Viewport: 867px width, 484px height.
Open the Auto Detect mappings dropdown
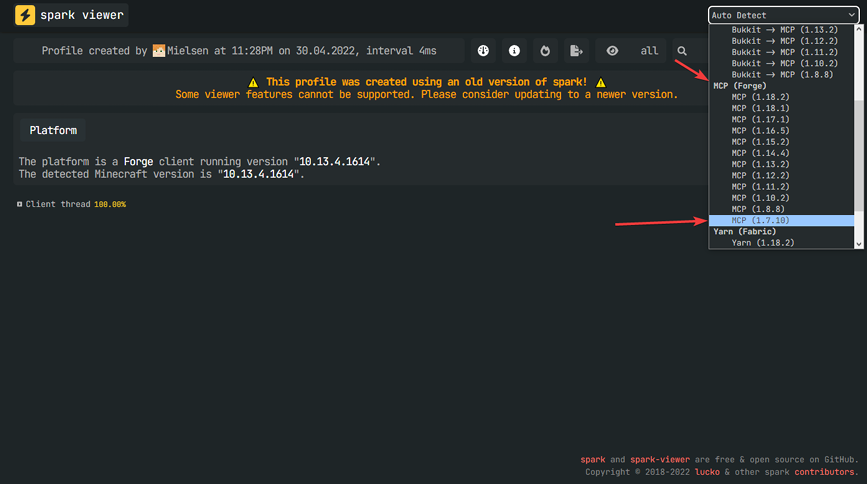pyautogui.click(x=784, y=15)
